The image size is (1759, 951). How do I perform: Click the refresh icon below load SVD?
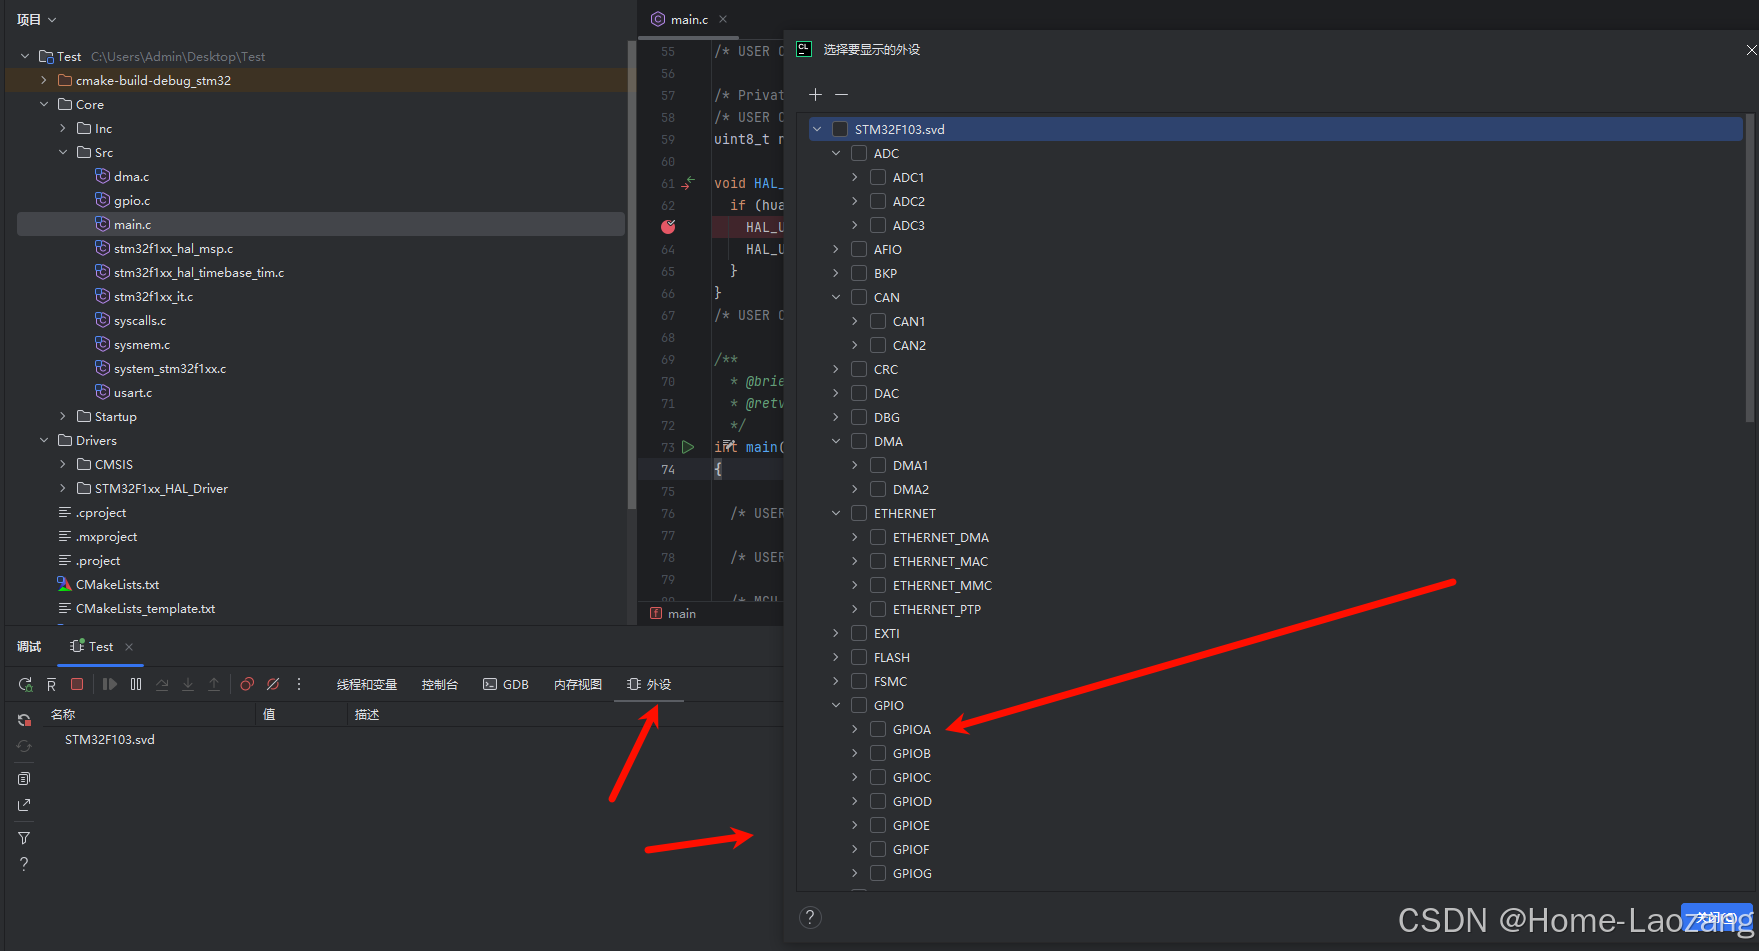(x=25, y=746)
